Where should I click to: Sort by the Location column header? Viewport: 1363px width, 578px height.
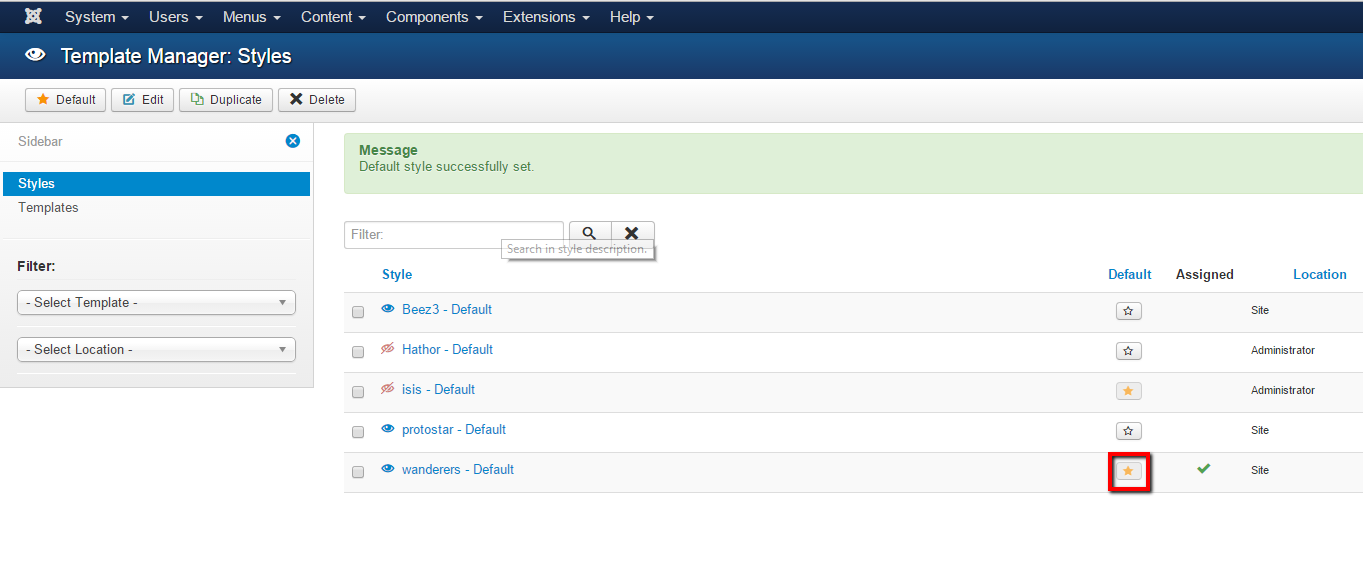coord(1320,274)
